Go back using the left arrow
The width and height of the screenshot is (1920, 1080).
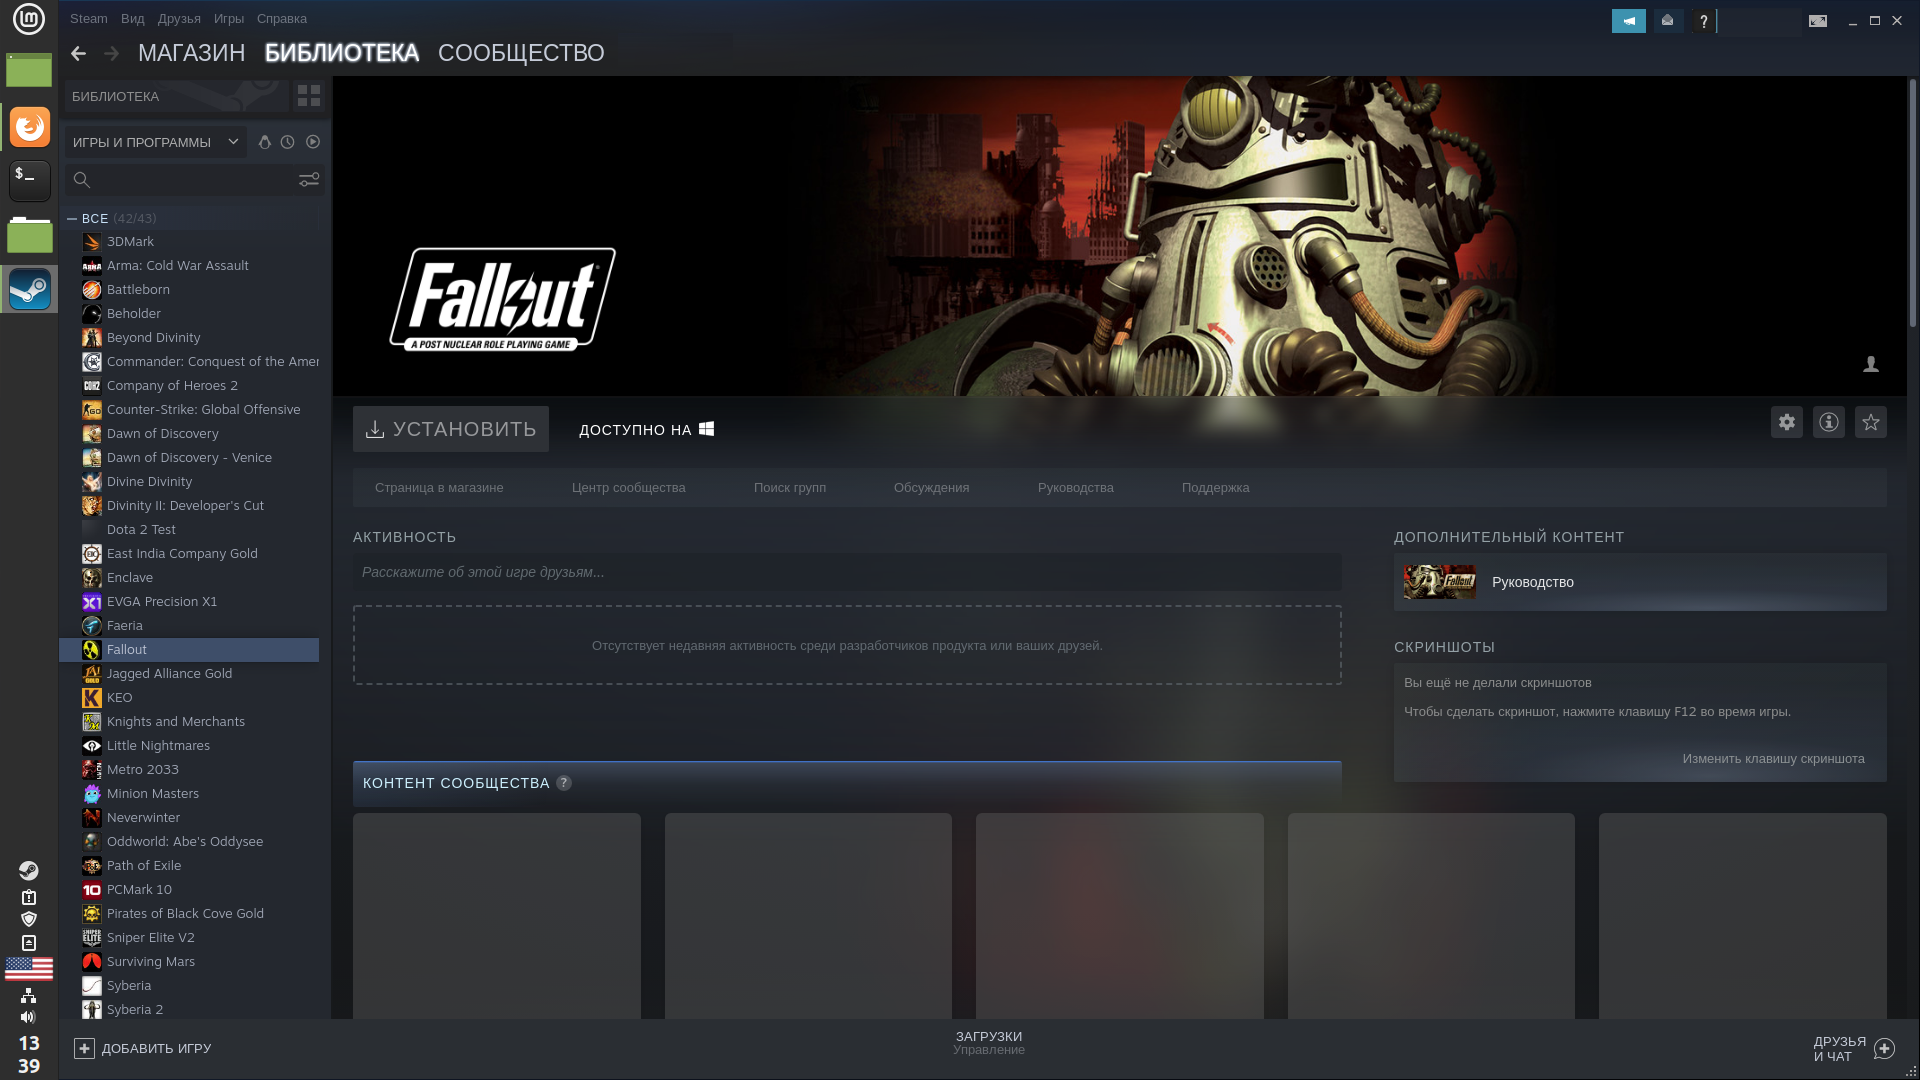[x=78, y=53]
